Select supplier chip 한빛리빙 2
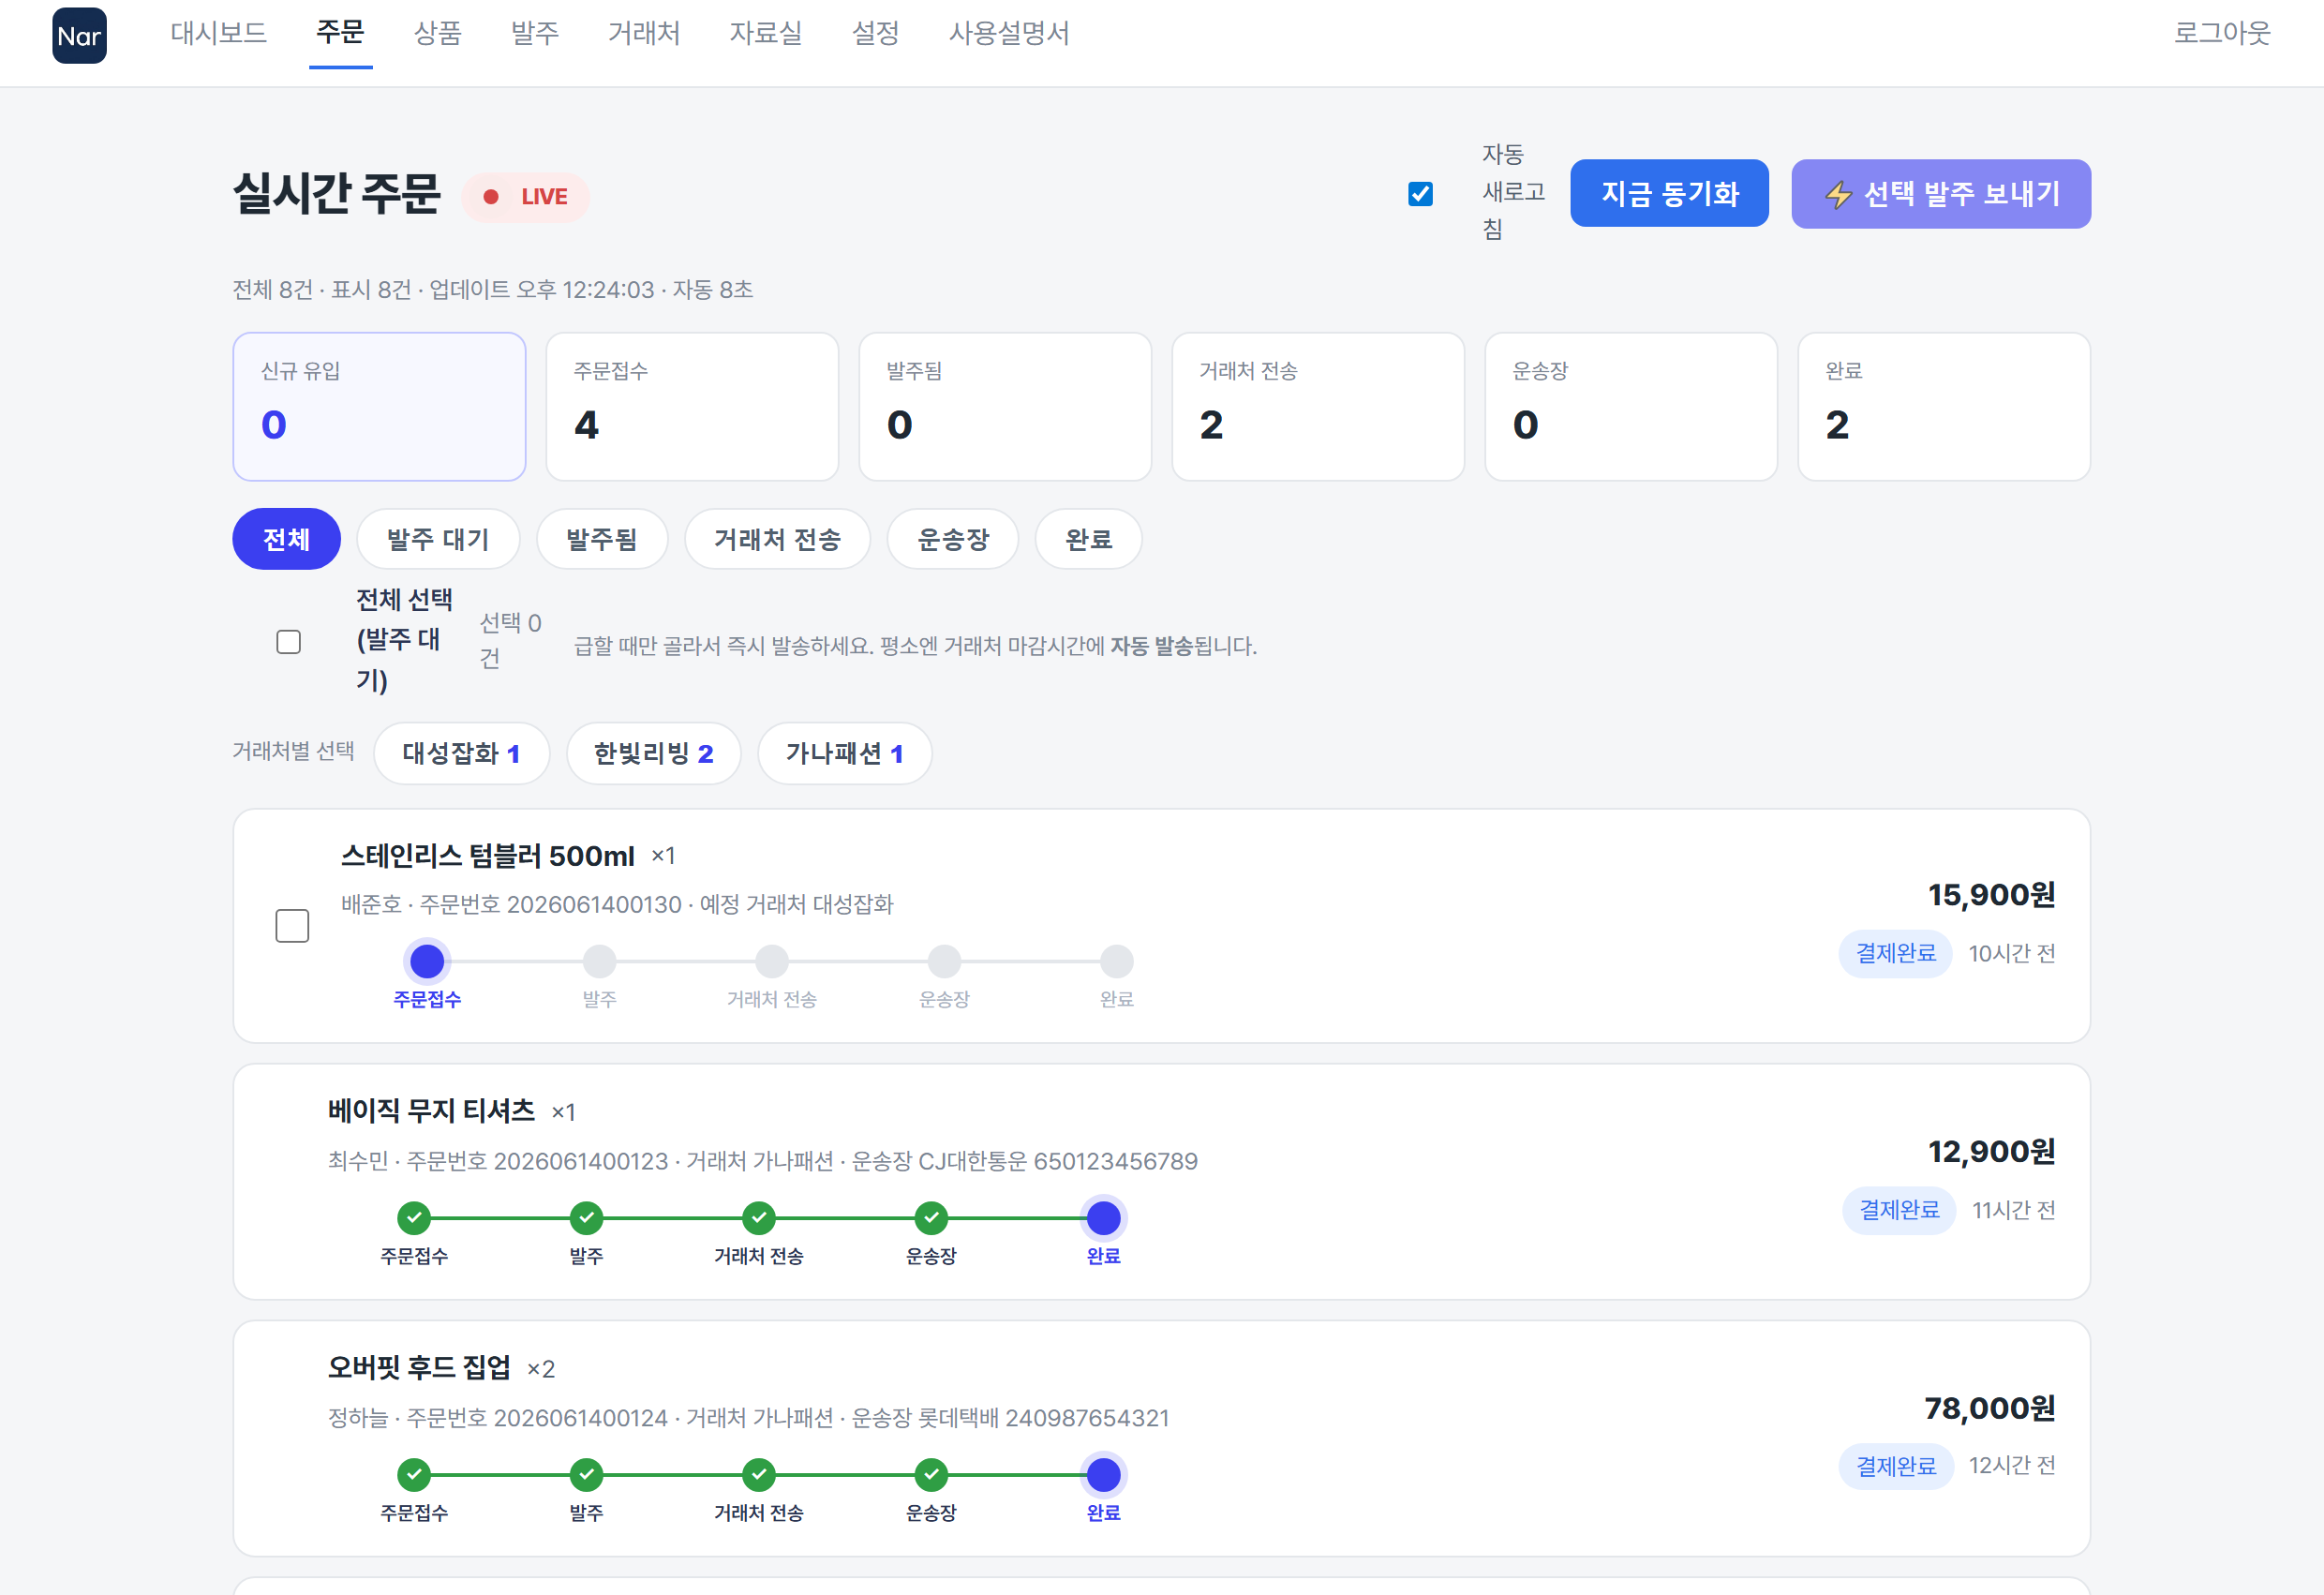2324x1595 pixels. [x=653, y=753]
